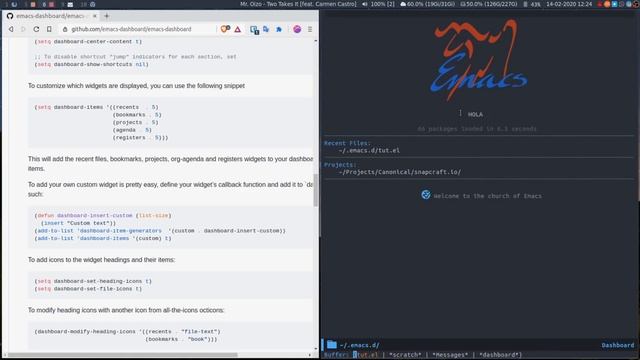Click the monitor-style extension icon with badge
640x360 pixels.
click(254, 30)
